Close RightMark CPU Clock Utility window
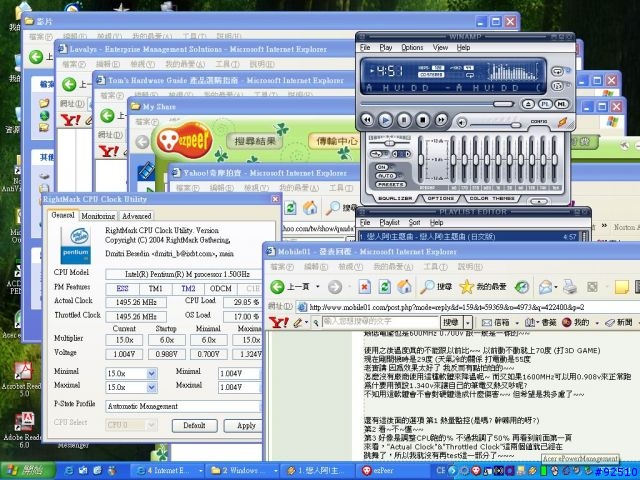The image size is (640, 480). 276,199
